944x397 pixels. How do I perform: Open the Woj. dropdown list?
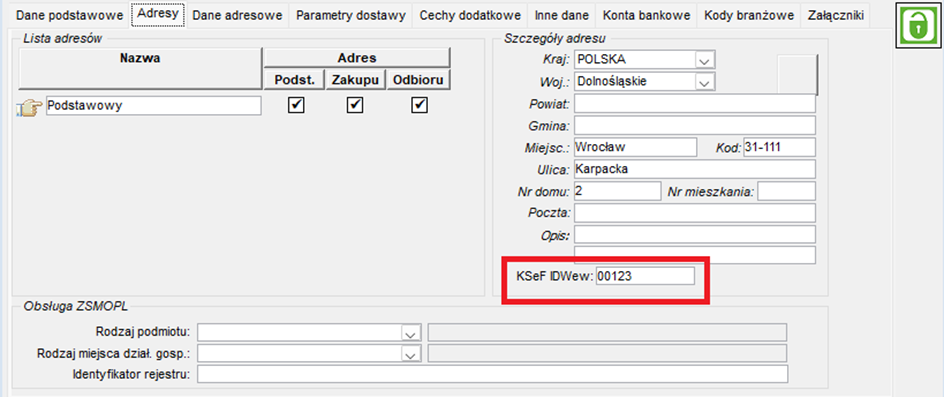(704, 81)
